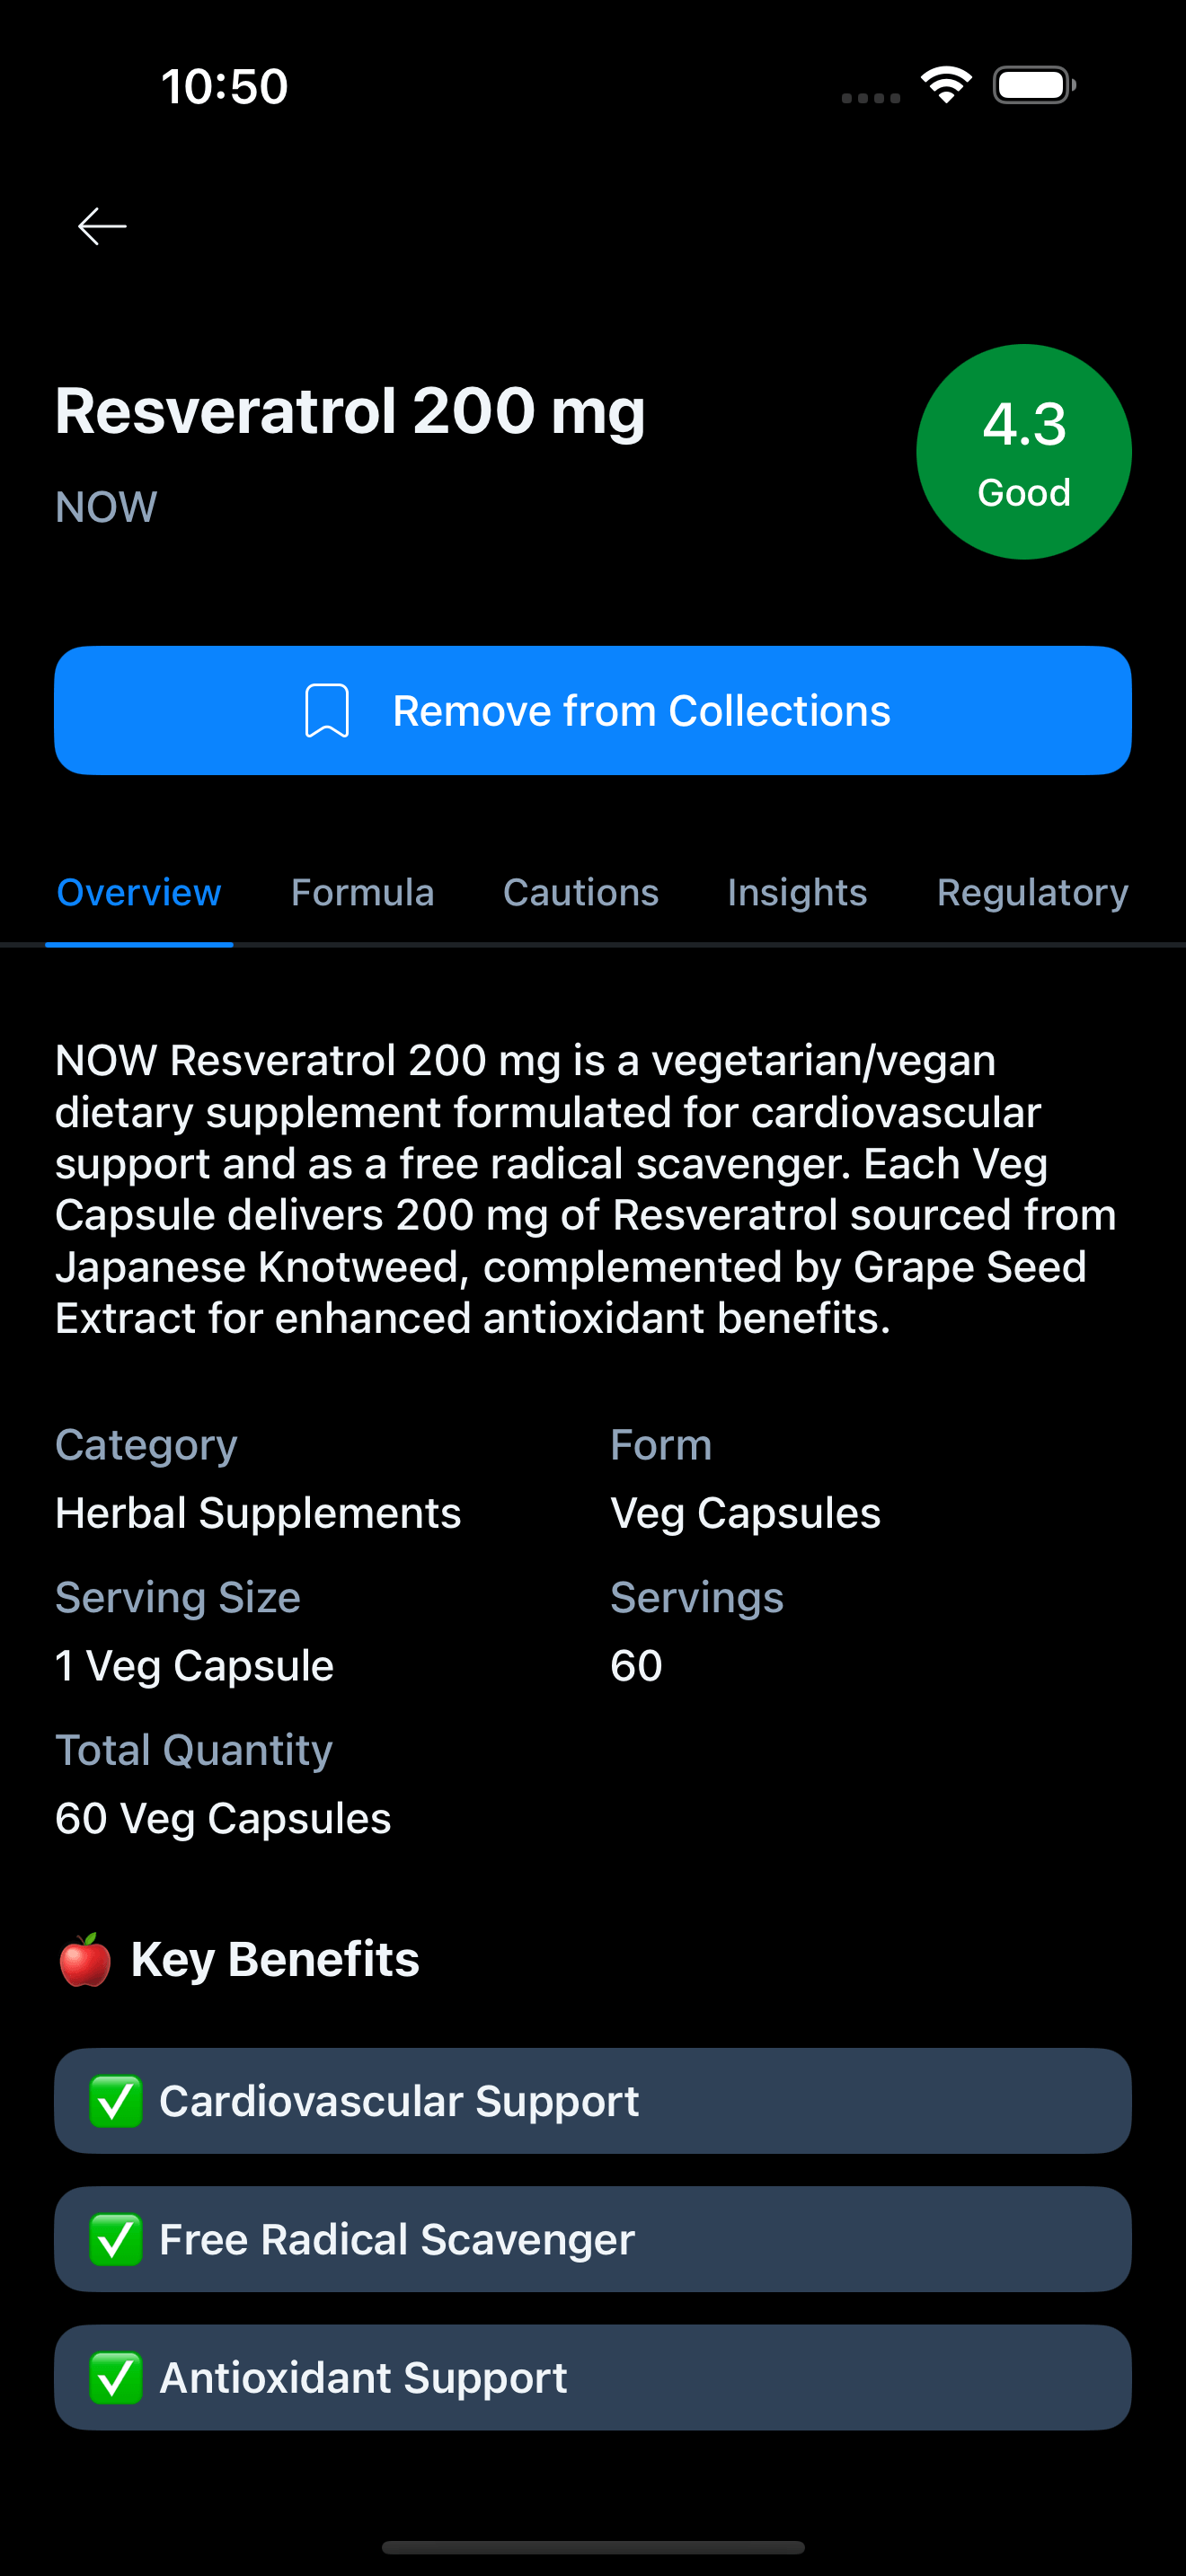Tap the bookmark icon in Collections button
1186x2576 pixels.
tap(327, 711)
